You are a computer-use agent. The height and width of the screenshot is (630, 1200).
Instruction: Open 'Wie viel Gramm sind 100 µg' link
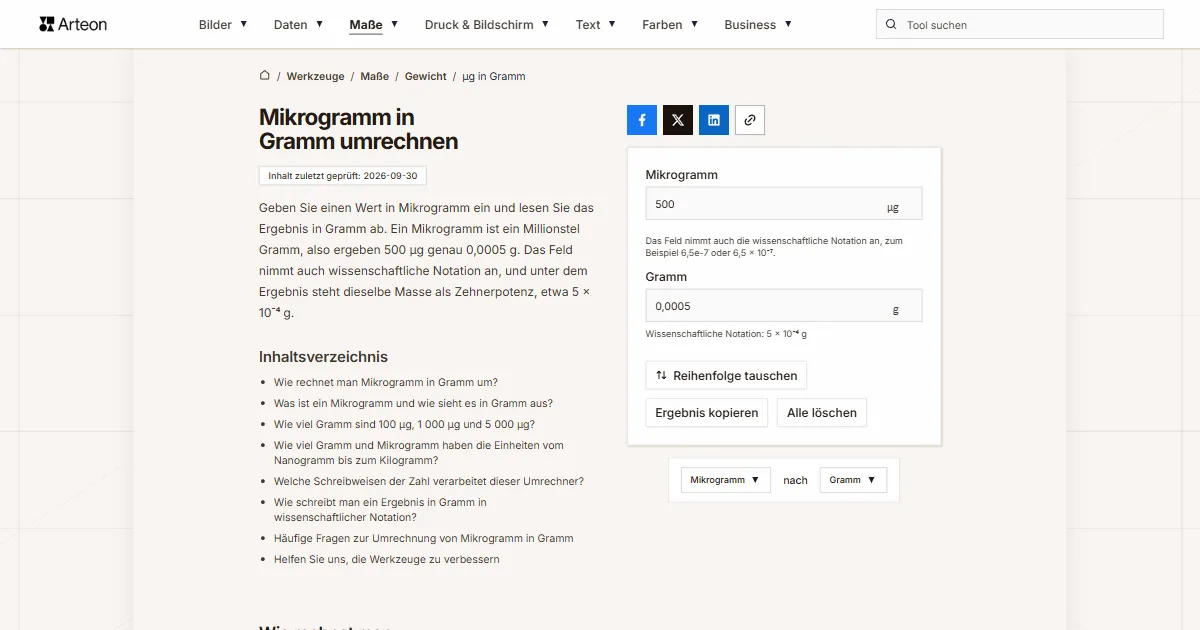404,424
